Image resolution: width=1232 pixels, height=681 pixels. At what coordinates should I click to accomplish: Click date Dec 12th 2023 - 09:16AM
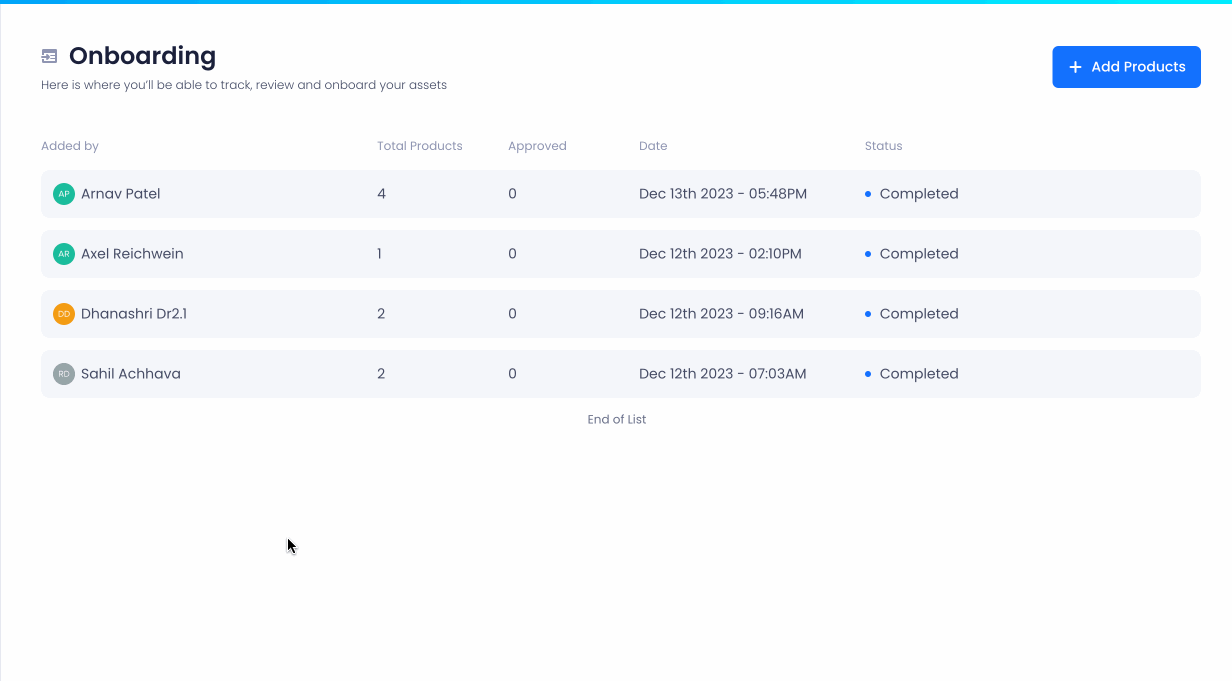721,314
